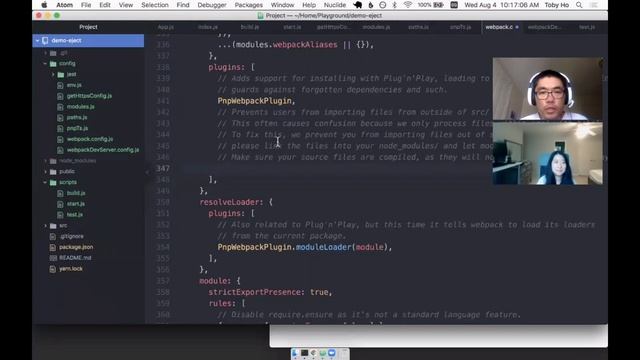
Task: Open the Apple menu
Action: tap(44, 5)
